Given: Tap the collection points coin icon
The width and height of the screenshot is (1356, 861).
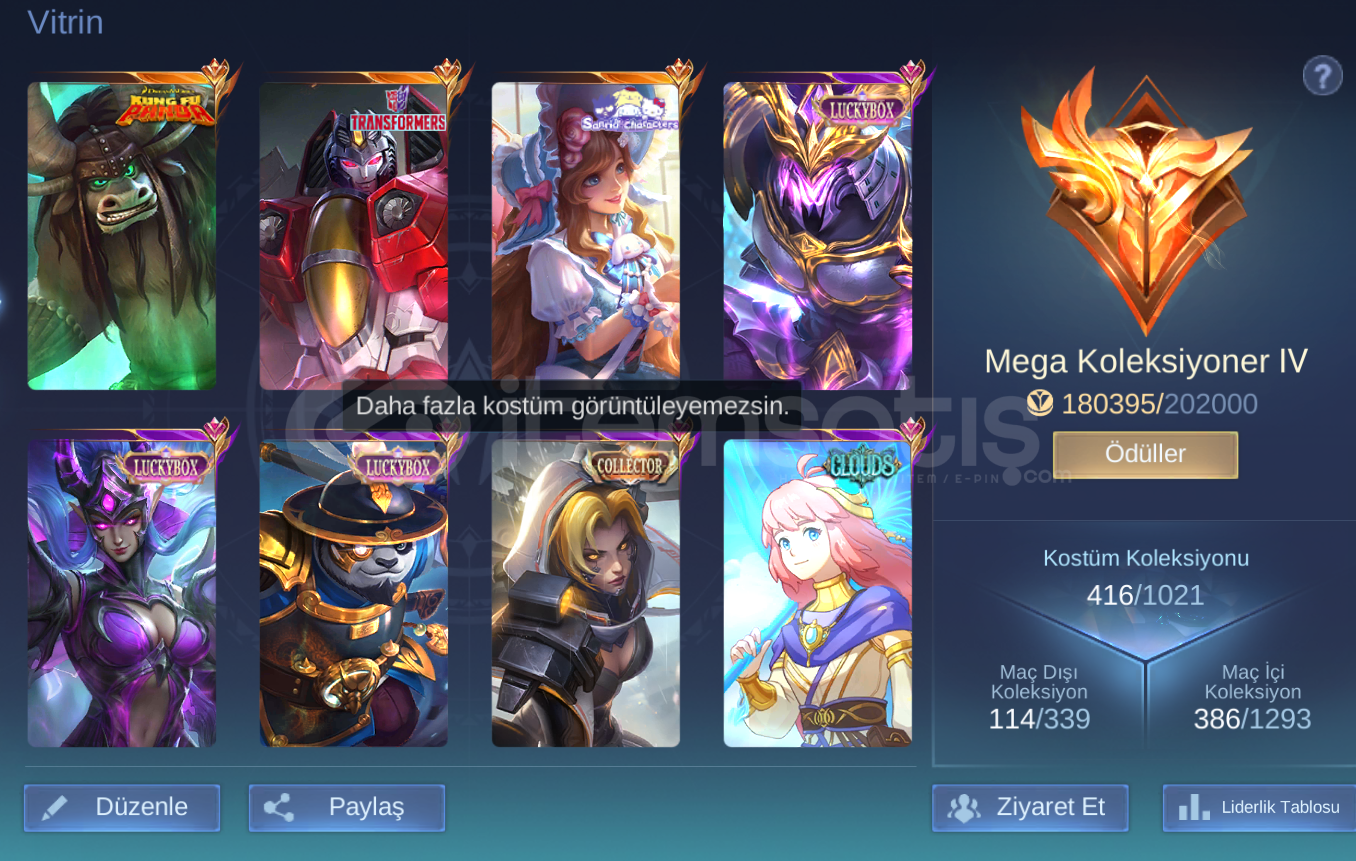Looking at the screenshot, I should [1040, 403].
